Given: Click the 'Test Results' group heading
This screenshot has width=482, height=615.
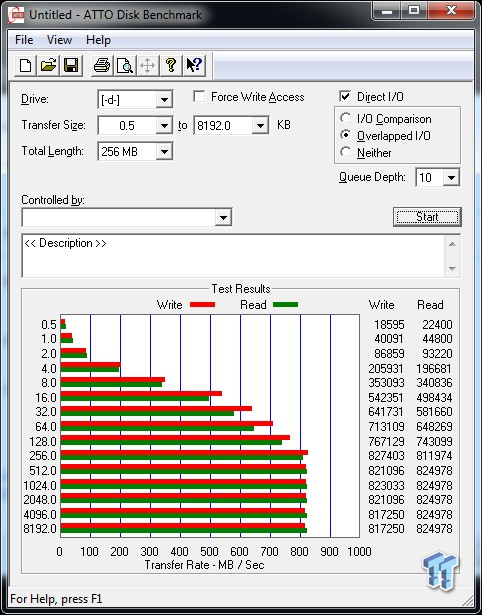Looking at the screenshot, I should tap(241, 289).
